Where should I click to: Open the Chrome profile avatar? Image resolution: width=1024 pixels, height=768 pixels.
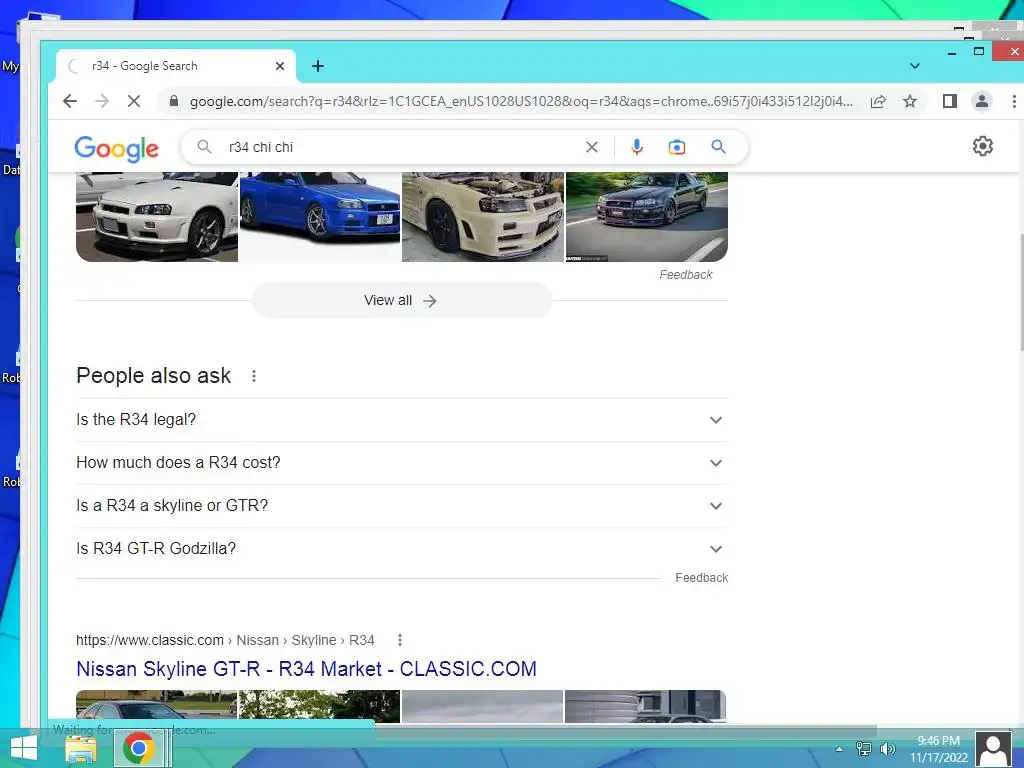[982, 101]
